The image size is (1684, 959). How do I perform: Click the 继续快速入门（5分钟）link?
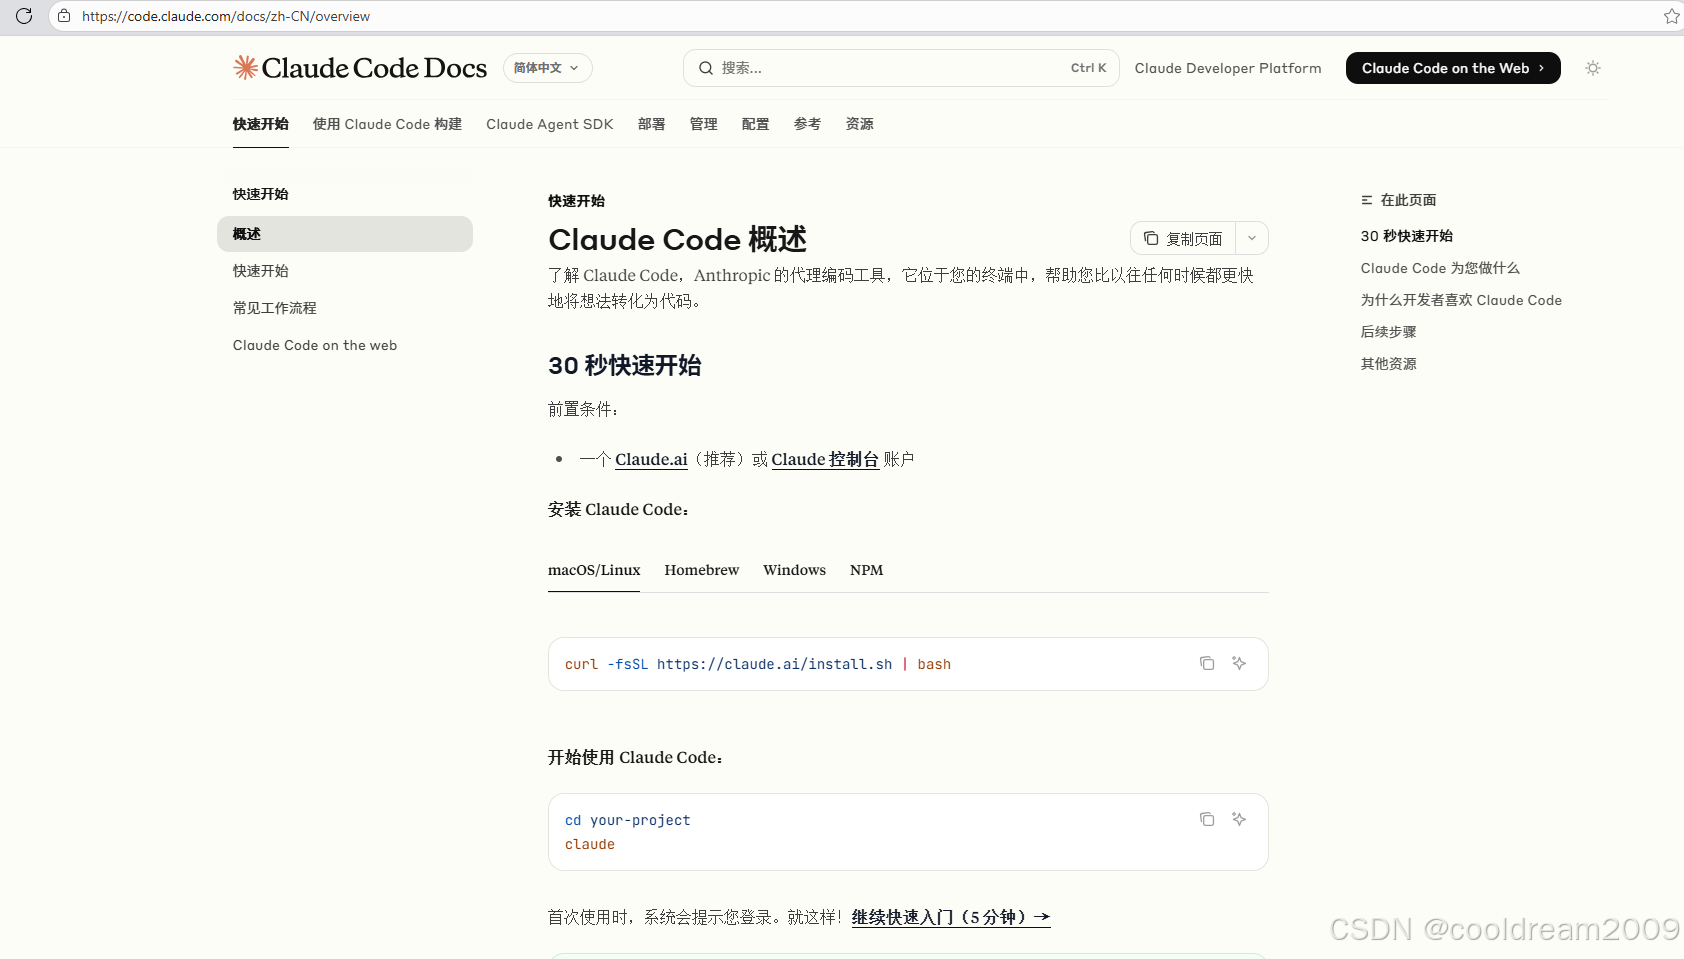[x=948, y=916]
